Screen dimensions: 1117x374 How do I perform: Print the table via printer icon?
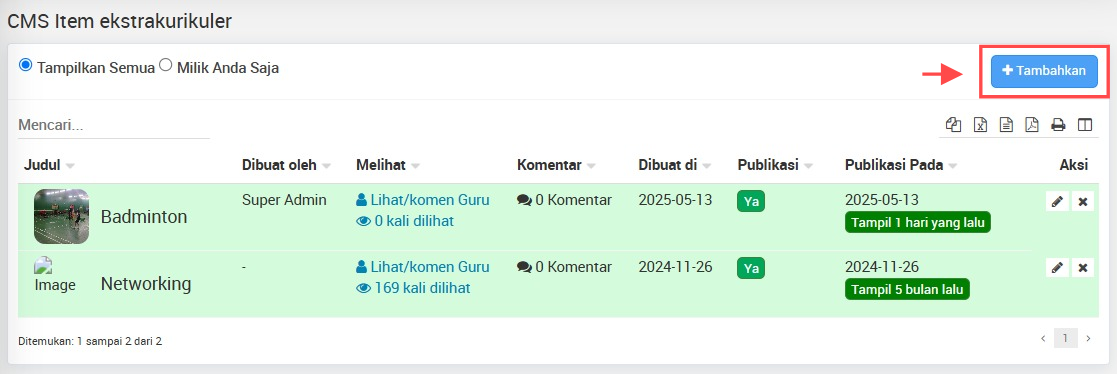click(x=1058, y=125)
